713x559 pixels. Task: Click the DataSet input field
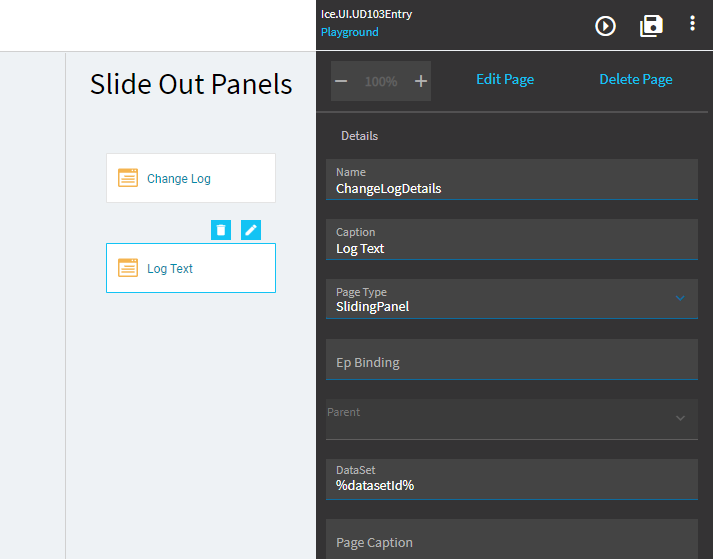tap(512, 479)
